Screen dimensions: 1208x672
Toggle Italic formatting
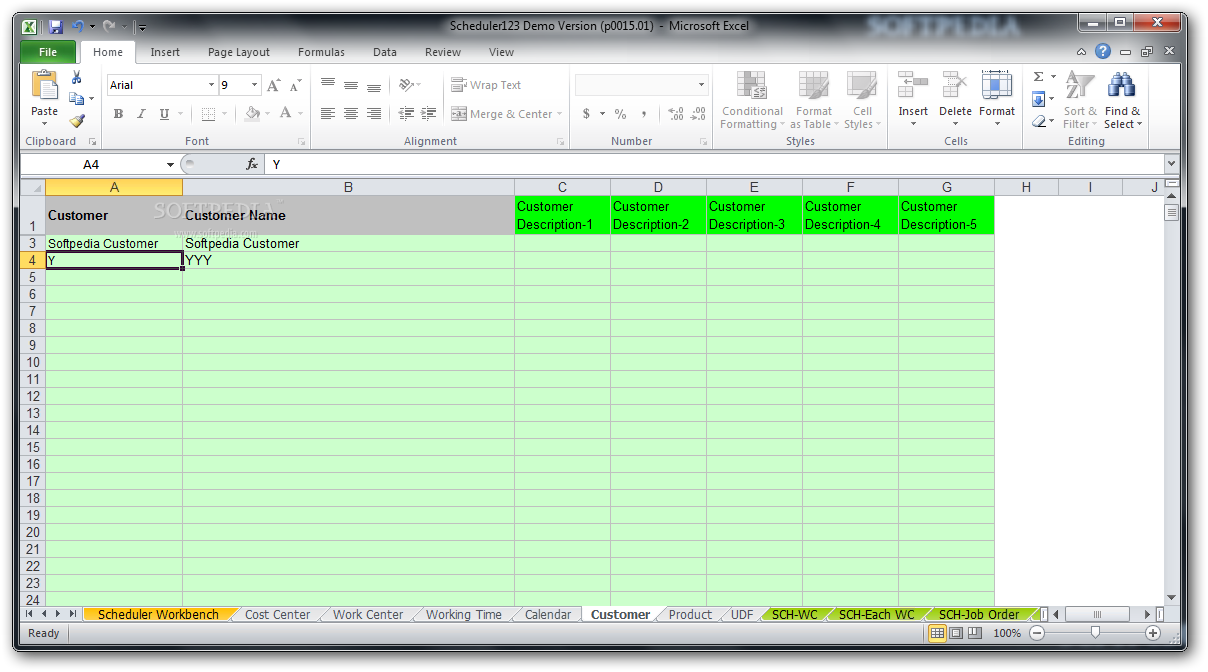pyautogui.click(x=141, y=114)
